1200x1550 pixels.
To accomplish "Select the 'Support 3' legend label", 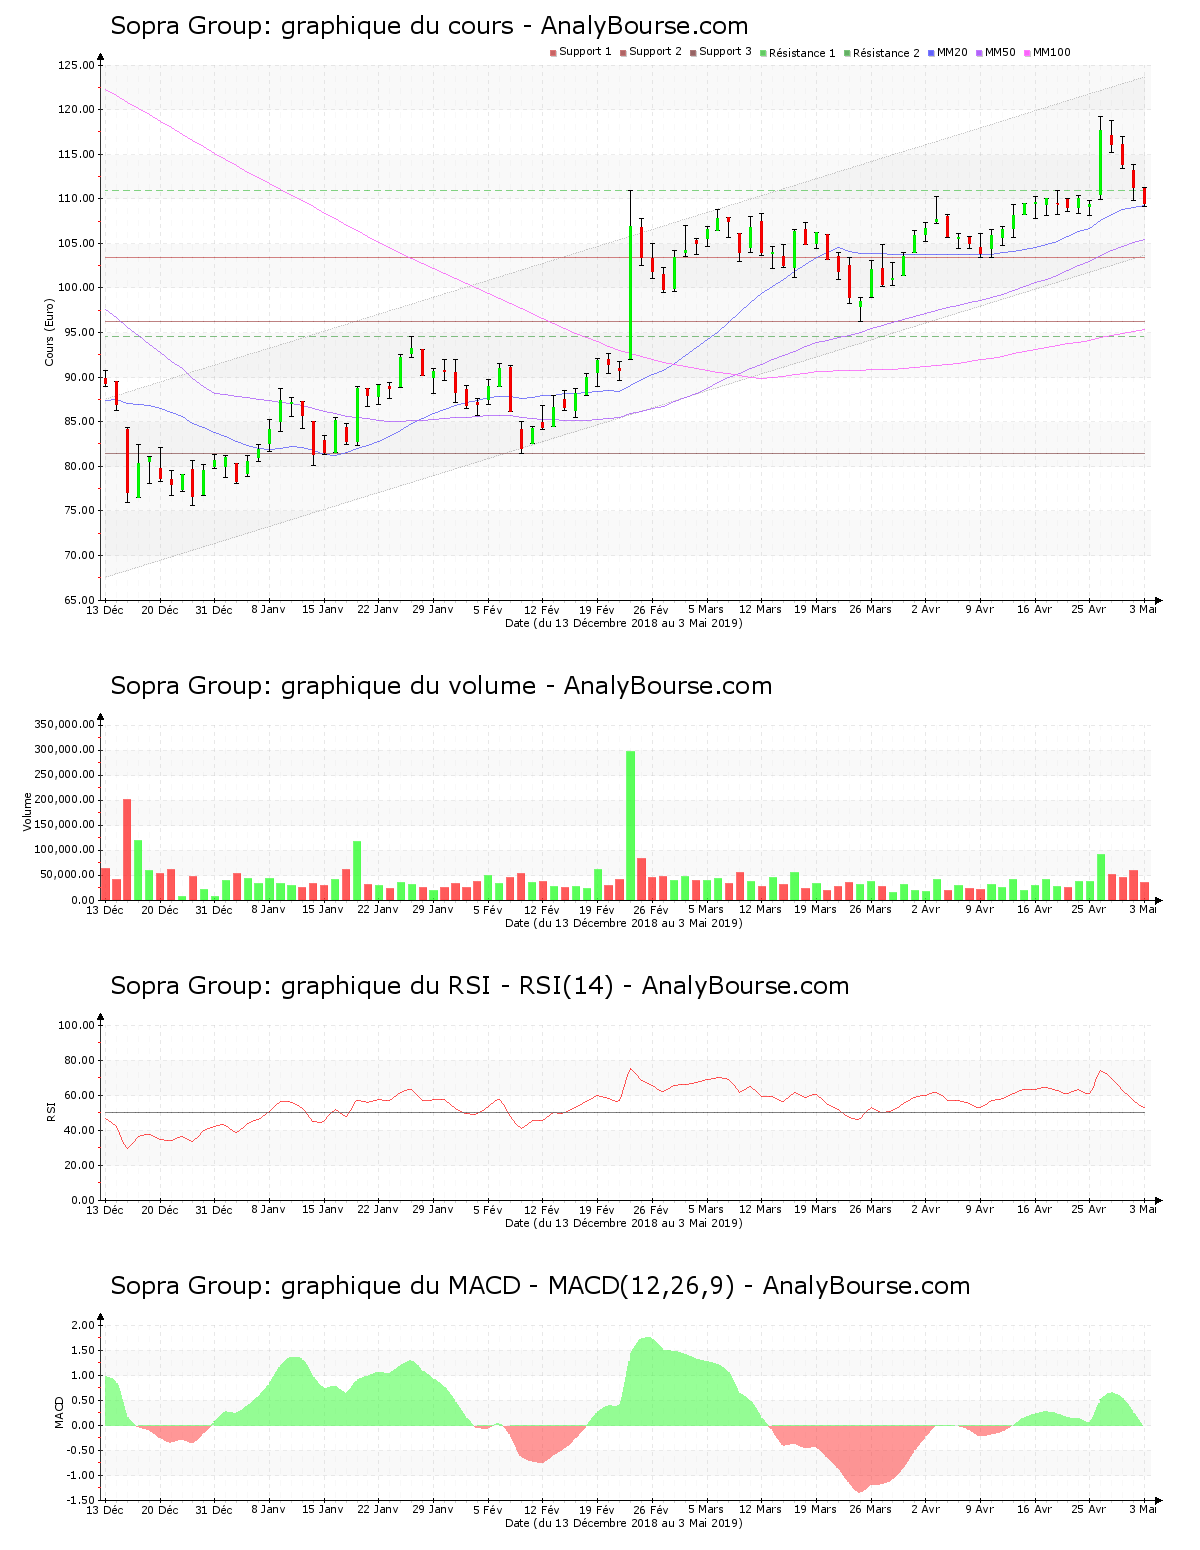I will coord(725,52).
